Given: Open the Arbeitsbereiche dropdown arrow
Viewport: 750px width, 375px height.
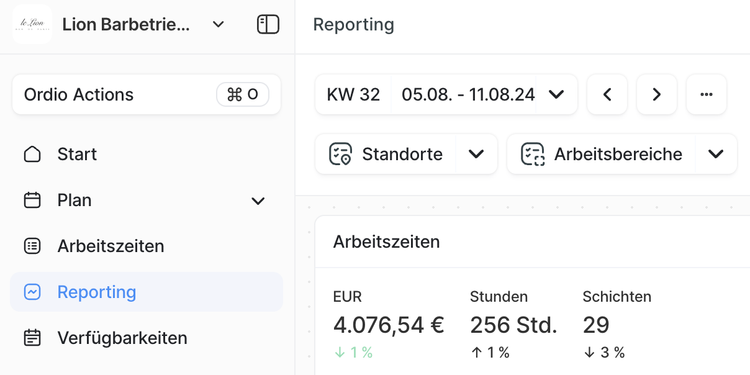Looking at the screenshot, I should 716,154.
